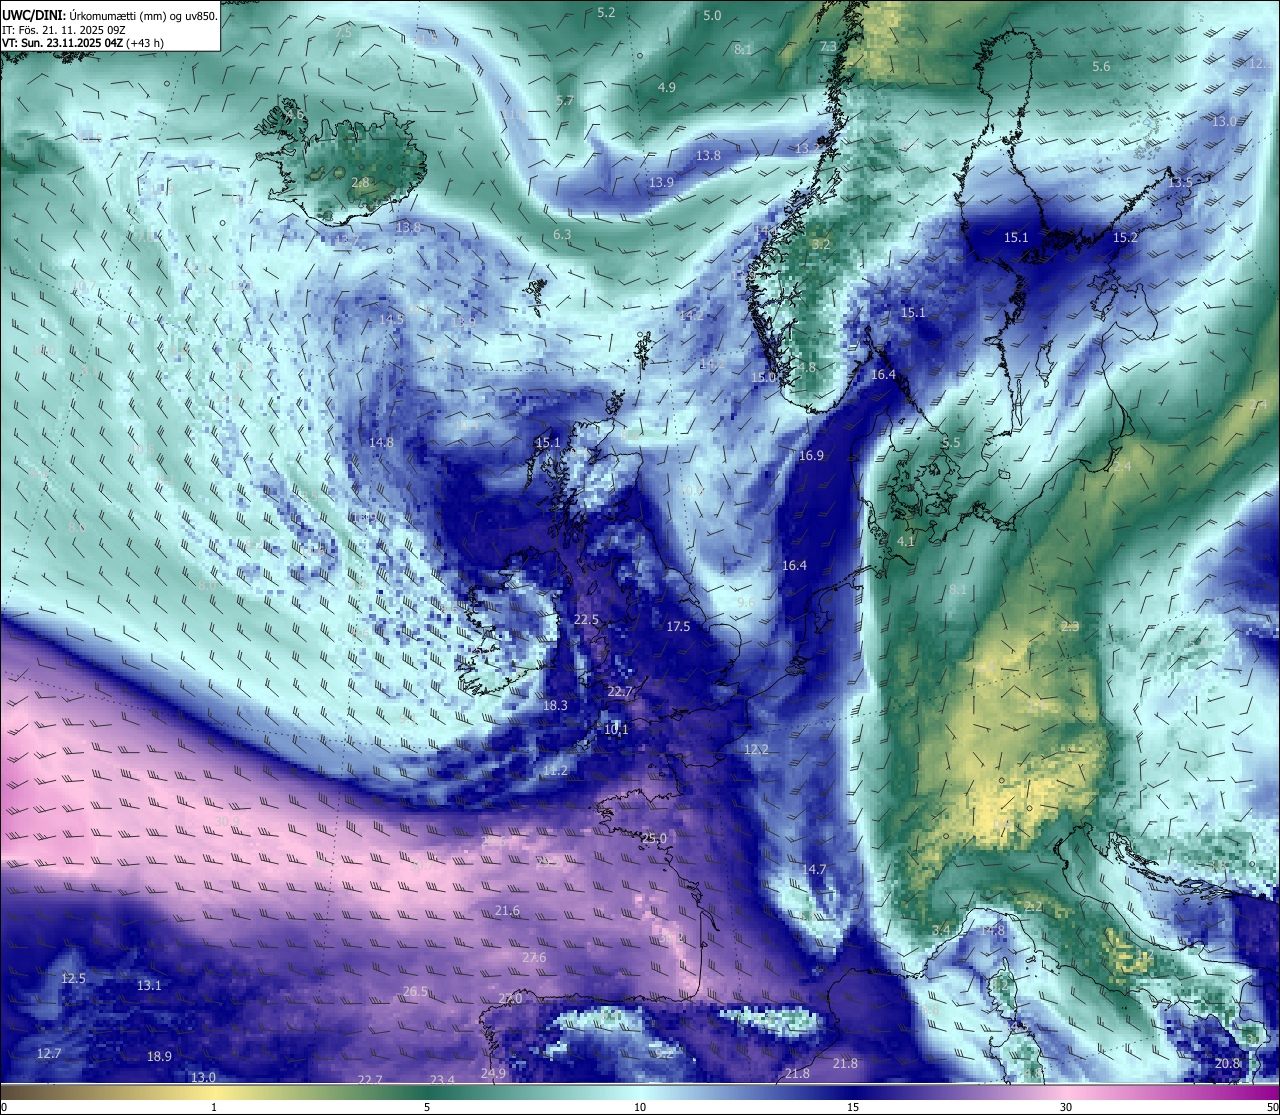Click the '15.0' value label

(x=763, y=376)
